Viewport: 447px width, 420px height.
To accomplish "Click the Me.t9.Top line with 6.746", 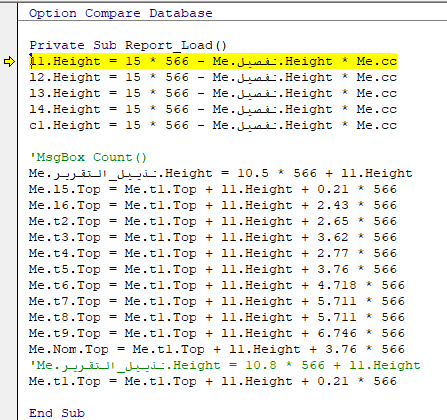I will tap(217, 333).
